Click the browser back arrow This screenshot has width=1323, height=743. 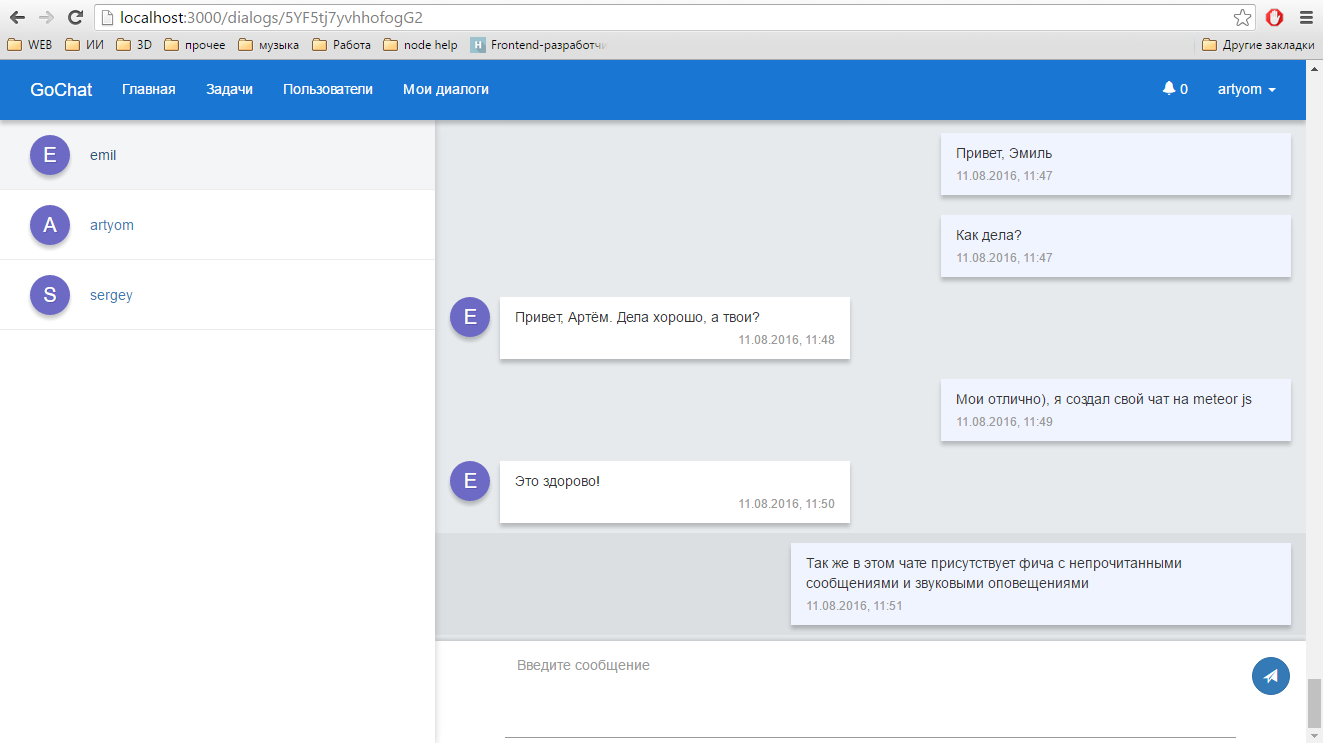tap(17, 17)
